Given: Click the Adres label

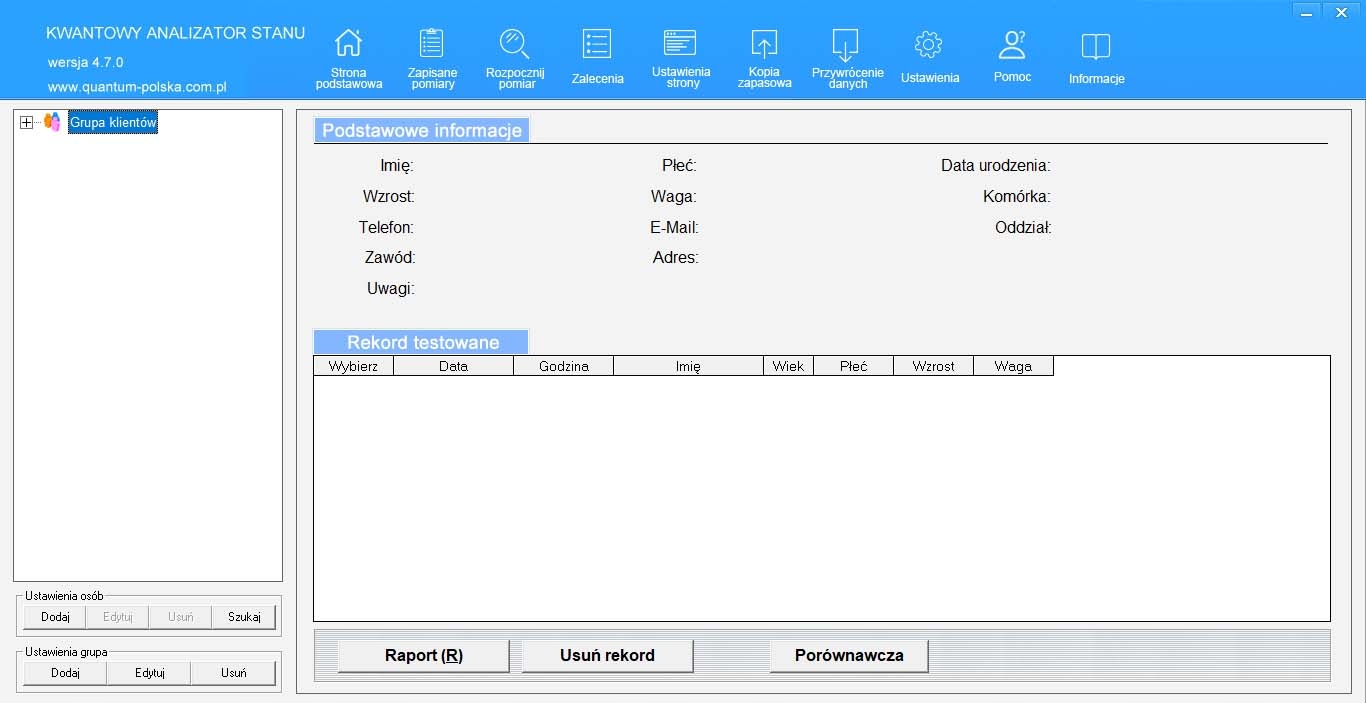Looking at the screenshot, I should pos(675,258).
